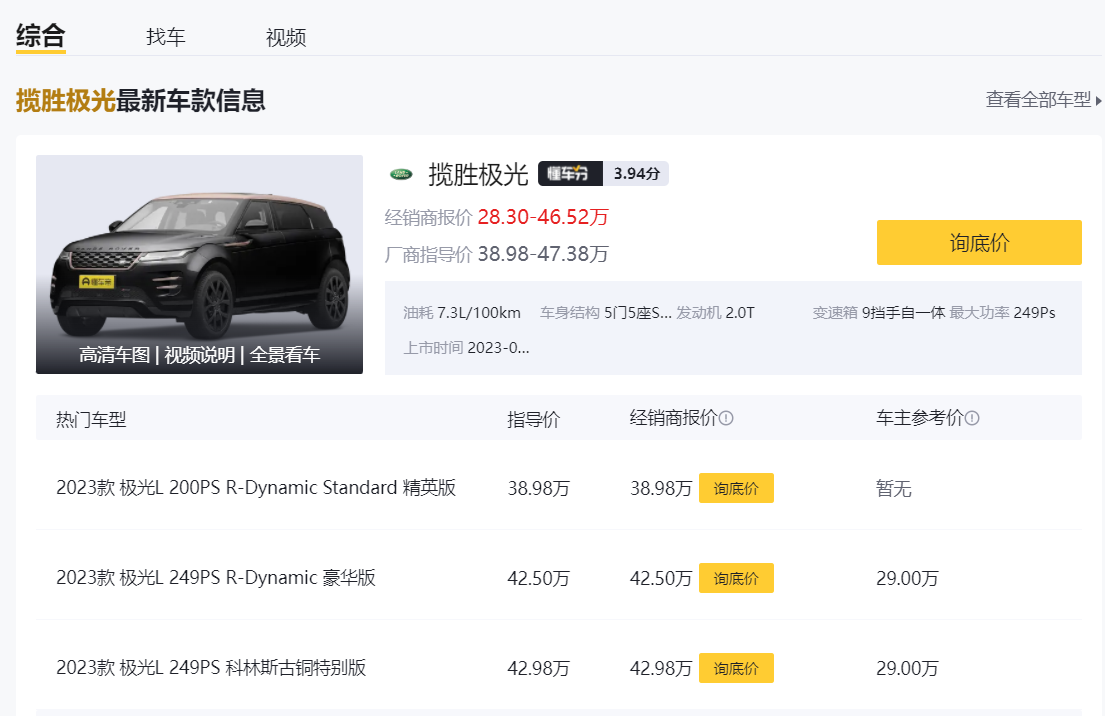This screenshot has width=1105, height=716.
Task: Click 视频说明 link on car image
Action: pyautogui.click(x=199, y=354)
